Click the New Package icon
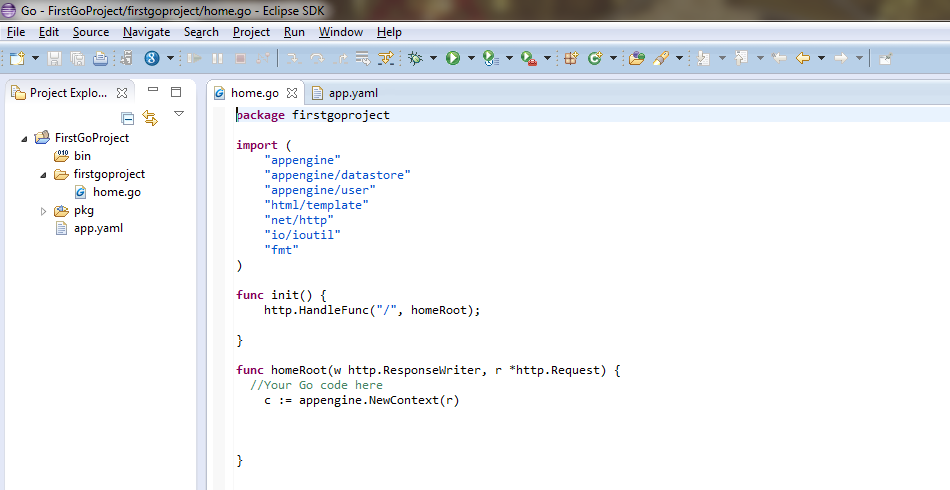This screenshot has height=490, width=950. click(x=571, y=58)
